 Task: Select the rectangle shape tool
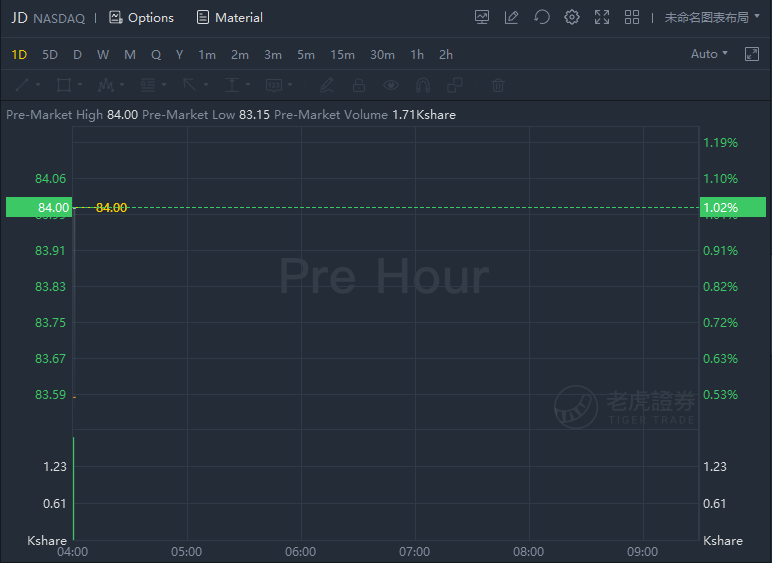(x=64, y=85)
